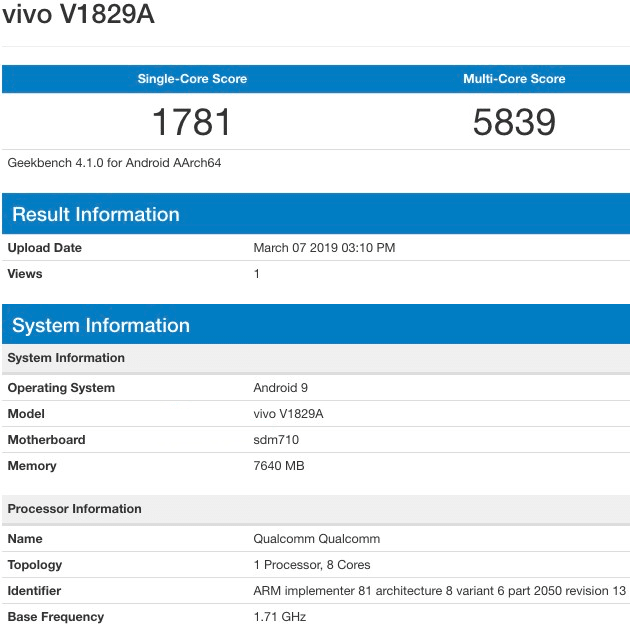Click the Identifier label

click(35, 591)
